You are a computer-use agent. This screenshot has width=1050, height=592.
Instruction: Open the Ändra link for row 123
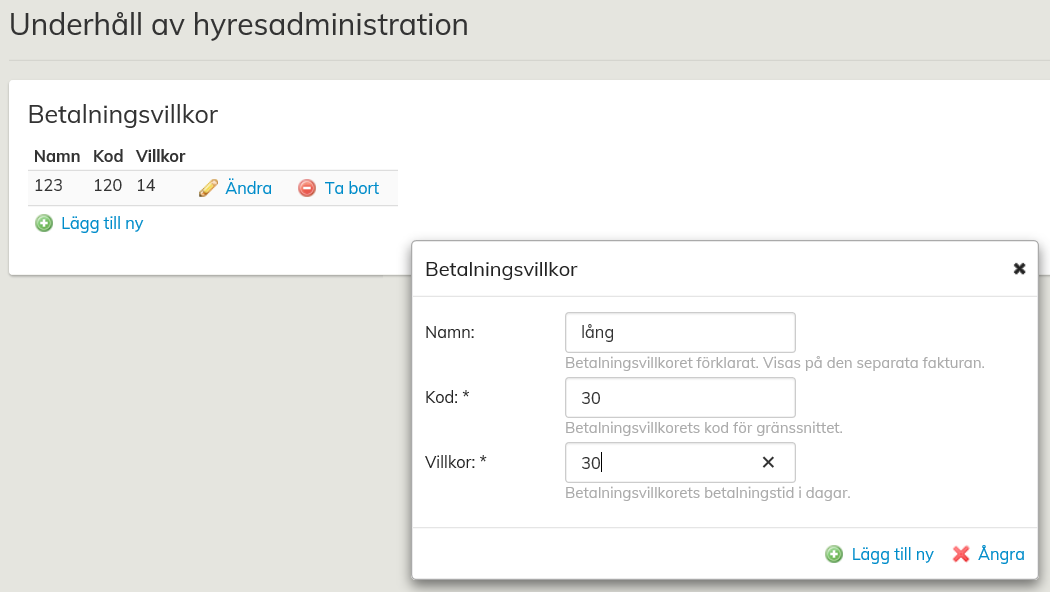tap(248, 188)
